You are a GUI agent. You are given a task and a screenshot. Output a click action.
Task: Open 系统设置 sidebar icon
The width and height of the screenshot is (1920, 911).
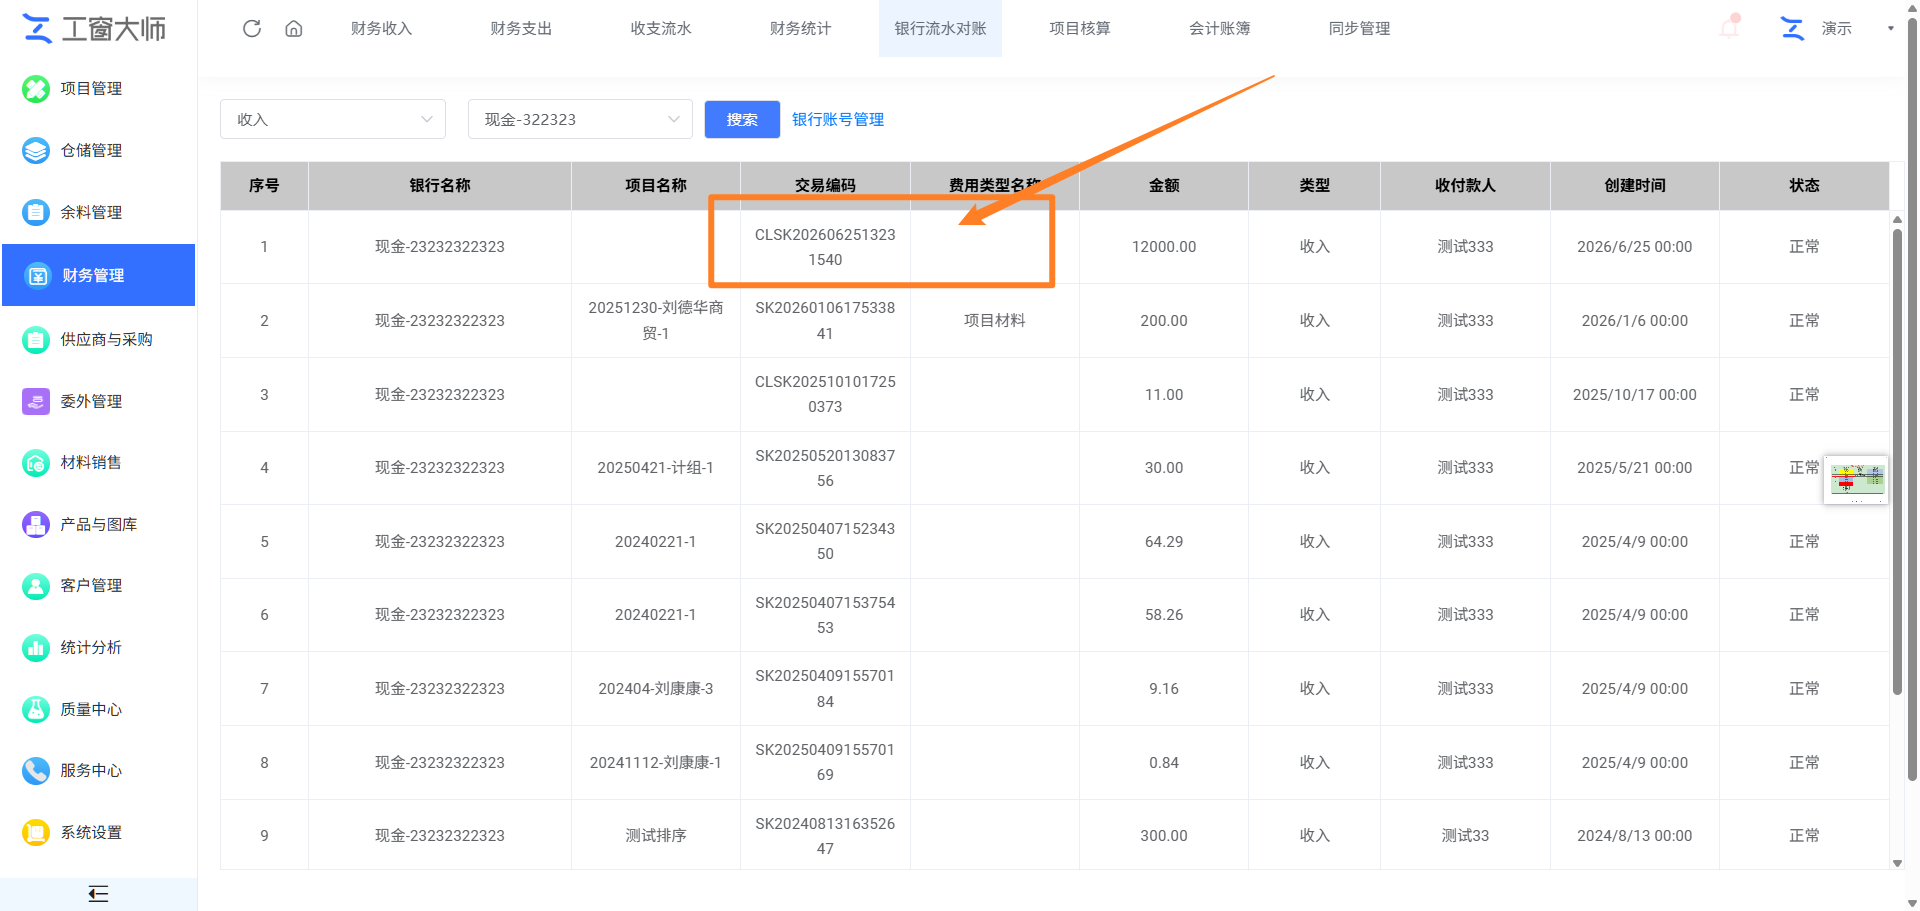36,832
